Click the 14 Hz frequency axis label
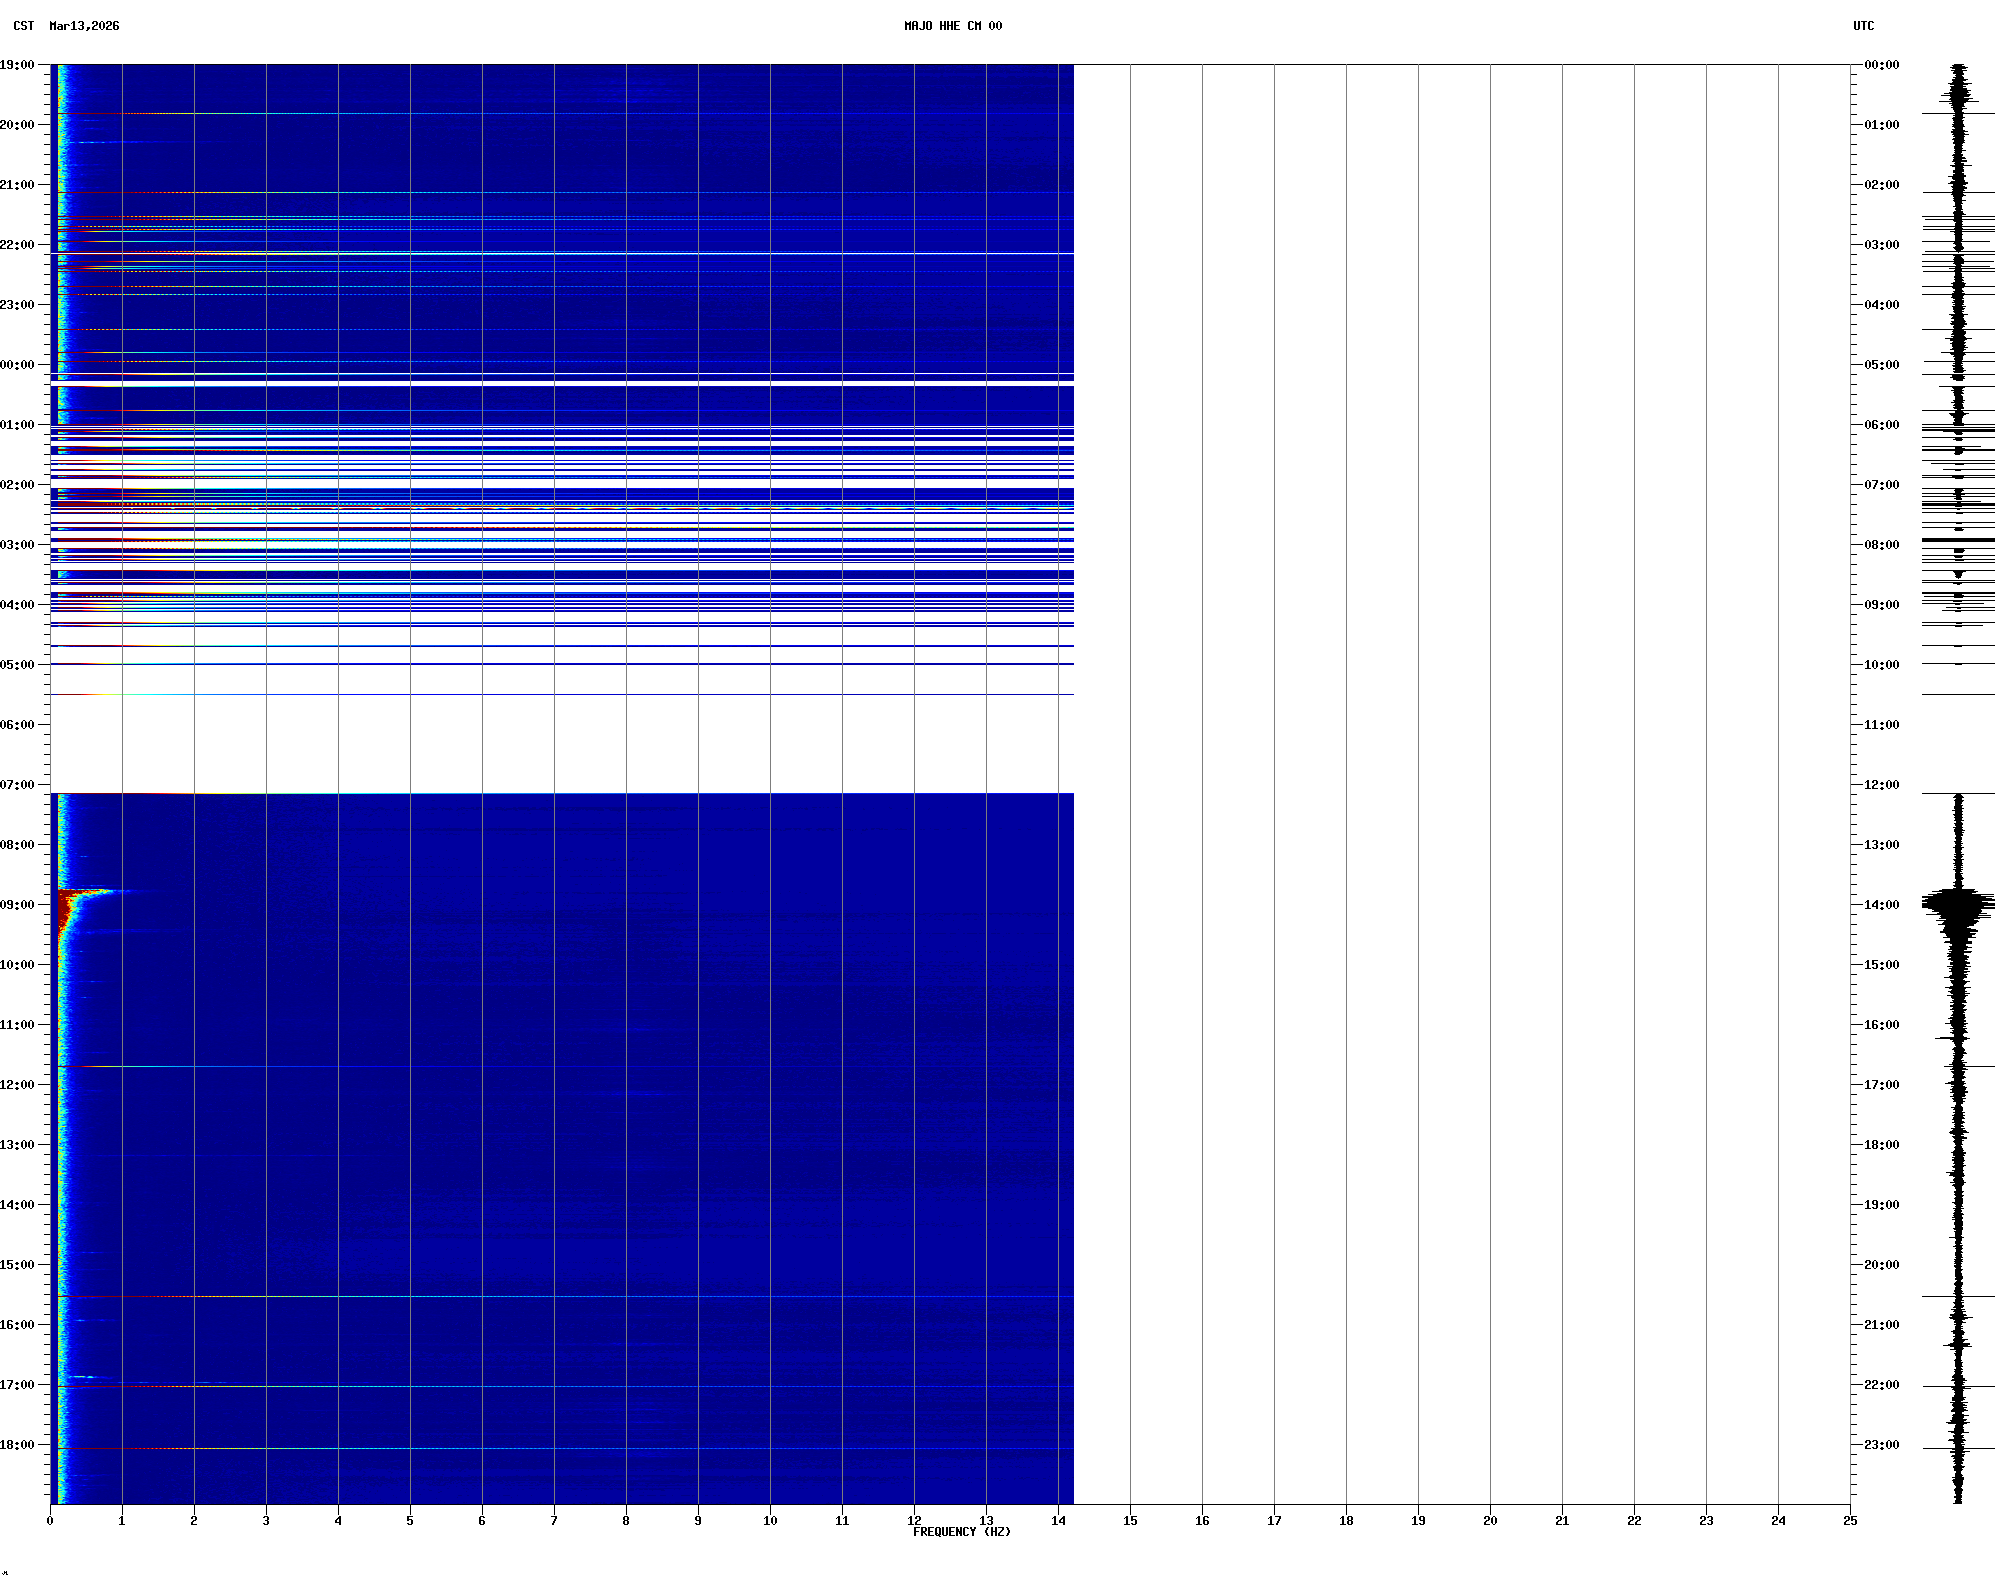This screenshot has height=1584, width=2002. click(1058, 1521)
